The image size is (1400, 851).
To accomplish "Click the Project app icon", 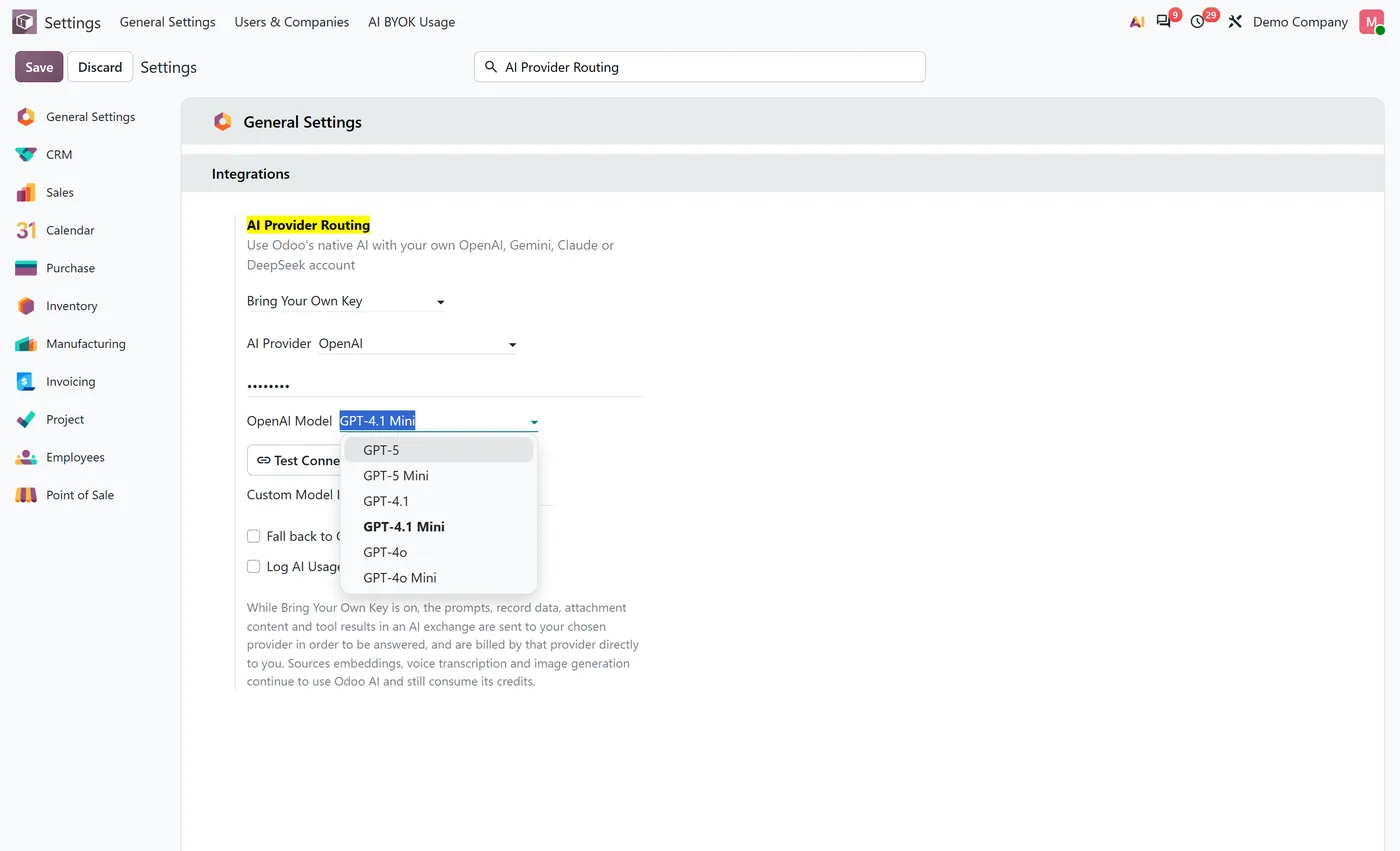I will (26, 420).
